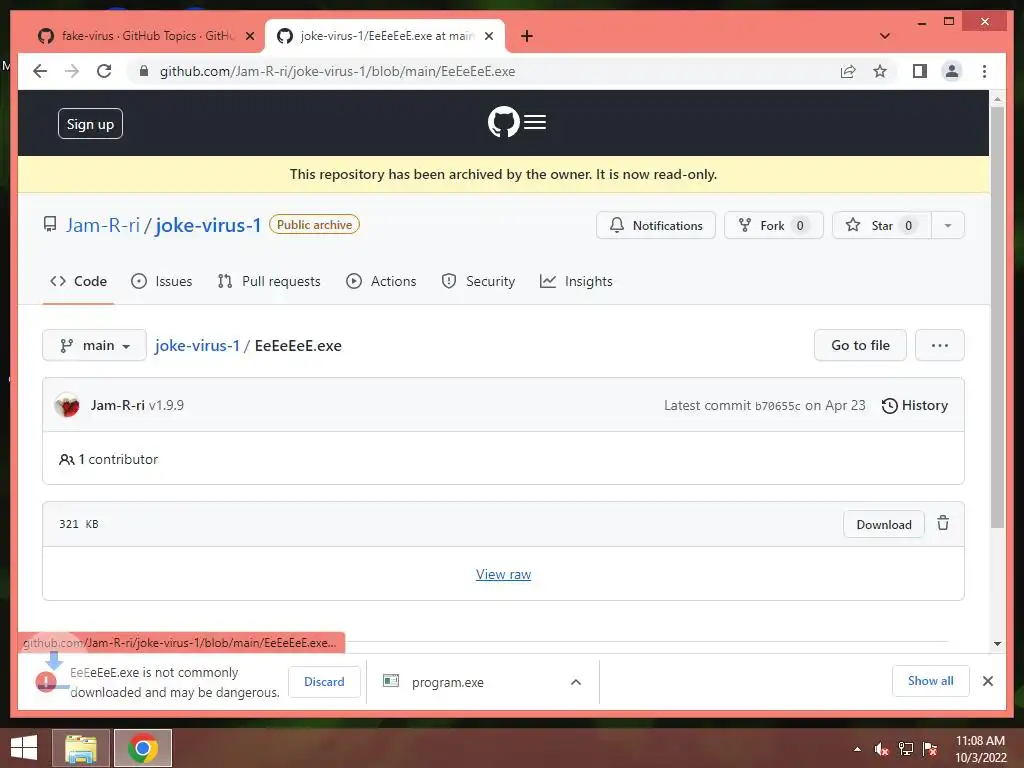Open the Pull requests tab
The image size is (1024, 768).
[269, 281]
